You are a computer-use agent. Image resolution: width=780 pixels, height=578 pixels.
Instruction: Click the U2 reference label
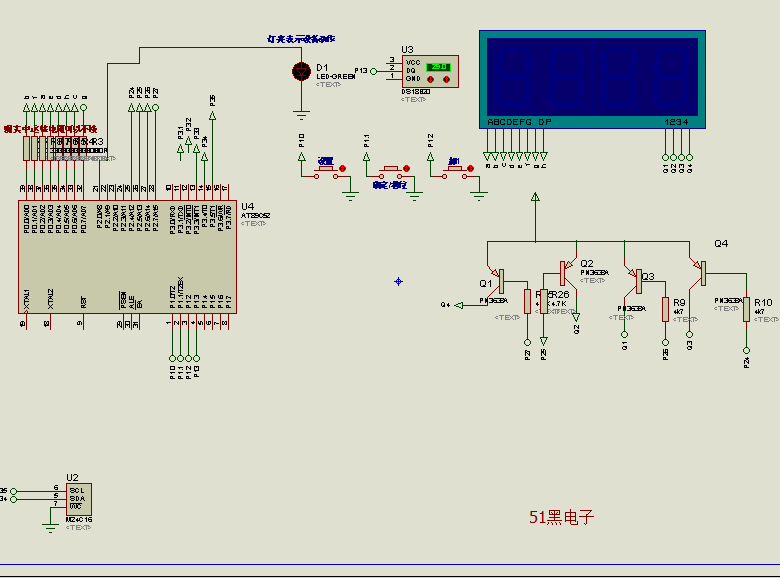(72, 478)
